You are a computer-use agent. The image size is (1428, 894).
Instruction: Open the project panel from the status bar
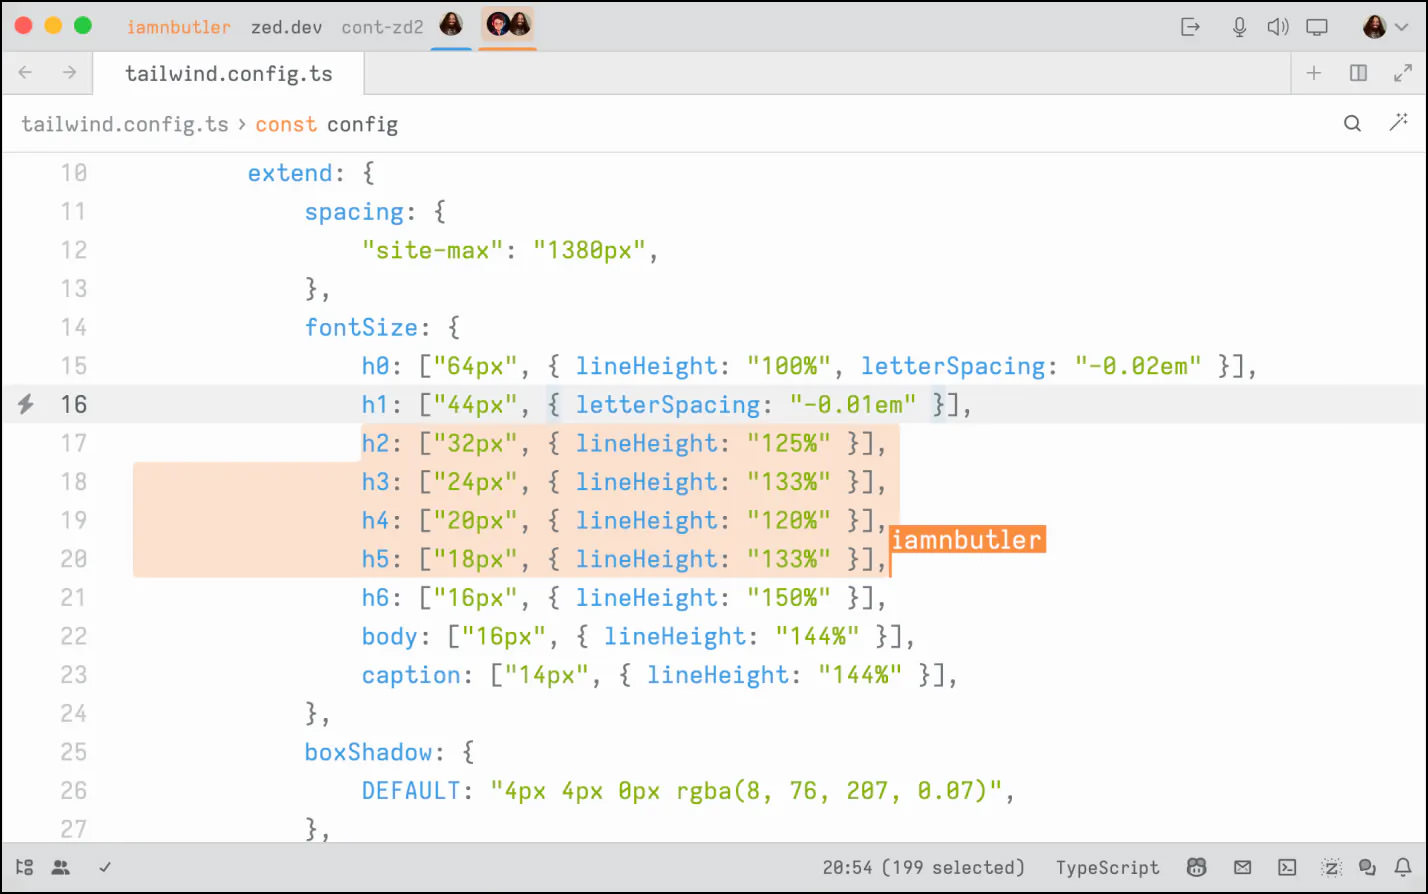25,867
